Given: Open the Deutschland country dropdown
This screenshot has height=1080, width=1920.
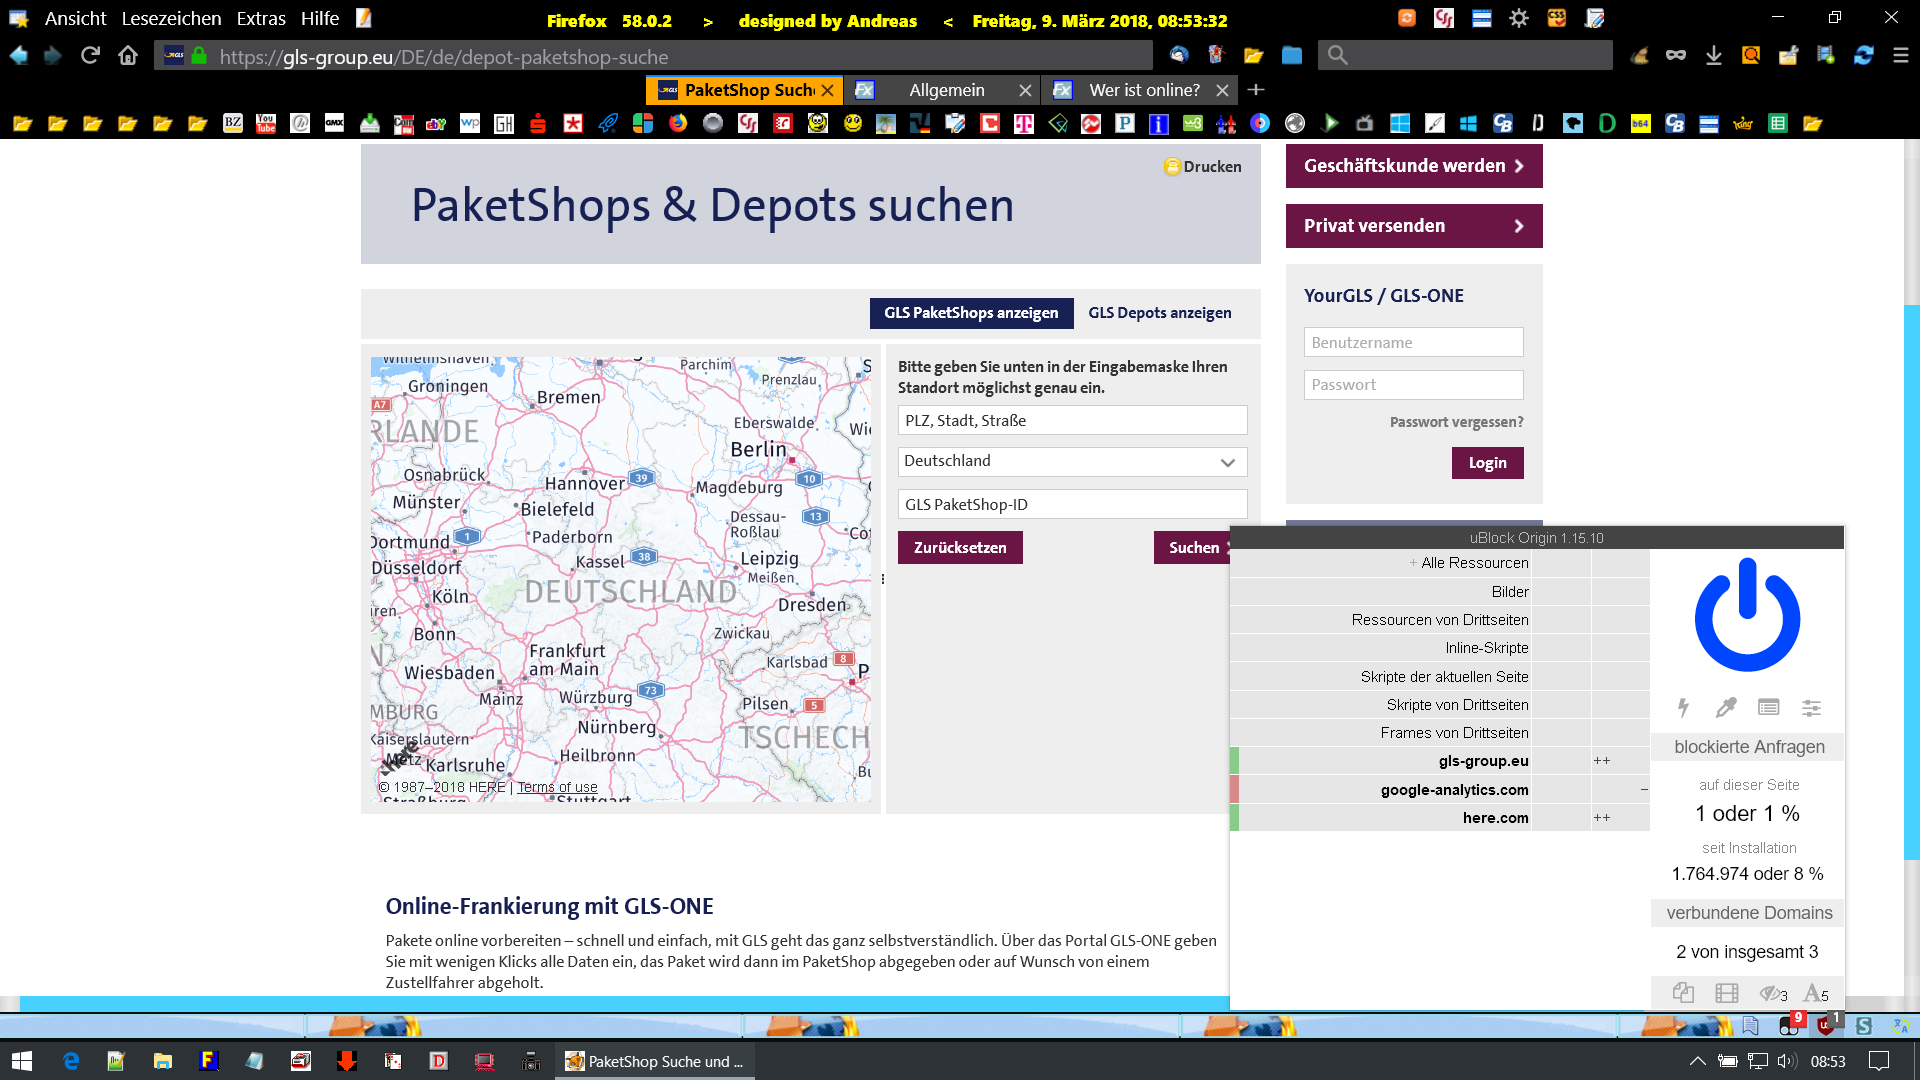Looking at the screenshot, I should pyautogui.click(x=1072, y=461).
